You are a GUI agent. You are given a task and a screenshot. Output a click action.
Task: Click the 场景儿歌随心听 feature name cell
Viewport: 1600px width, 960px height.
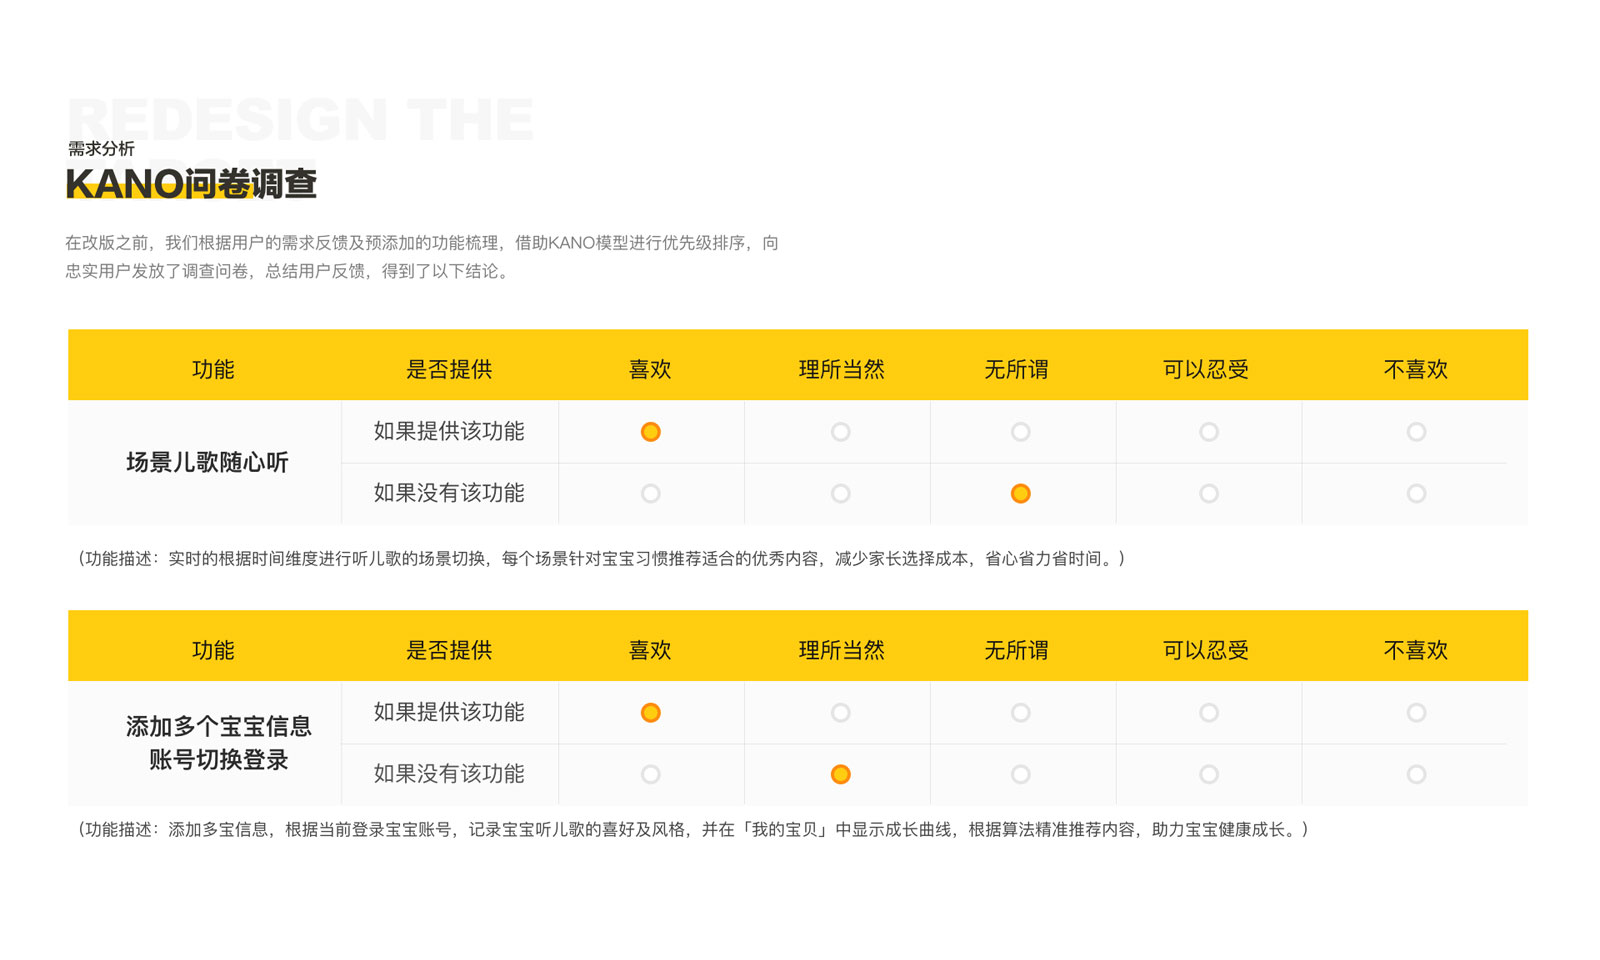click(x=207, y=462)
